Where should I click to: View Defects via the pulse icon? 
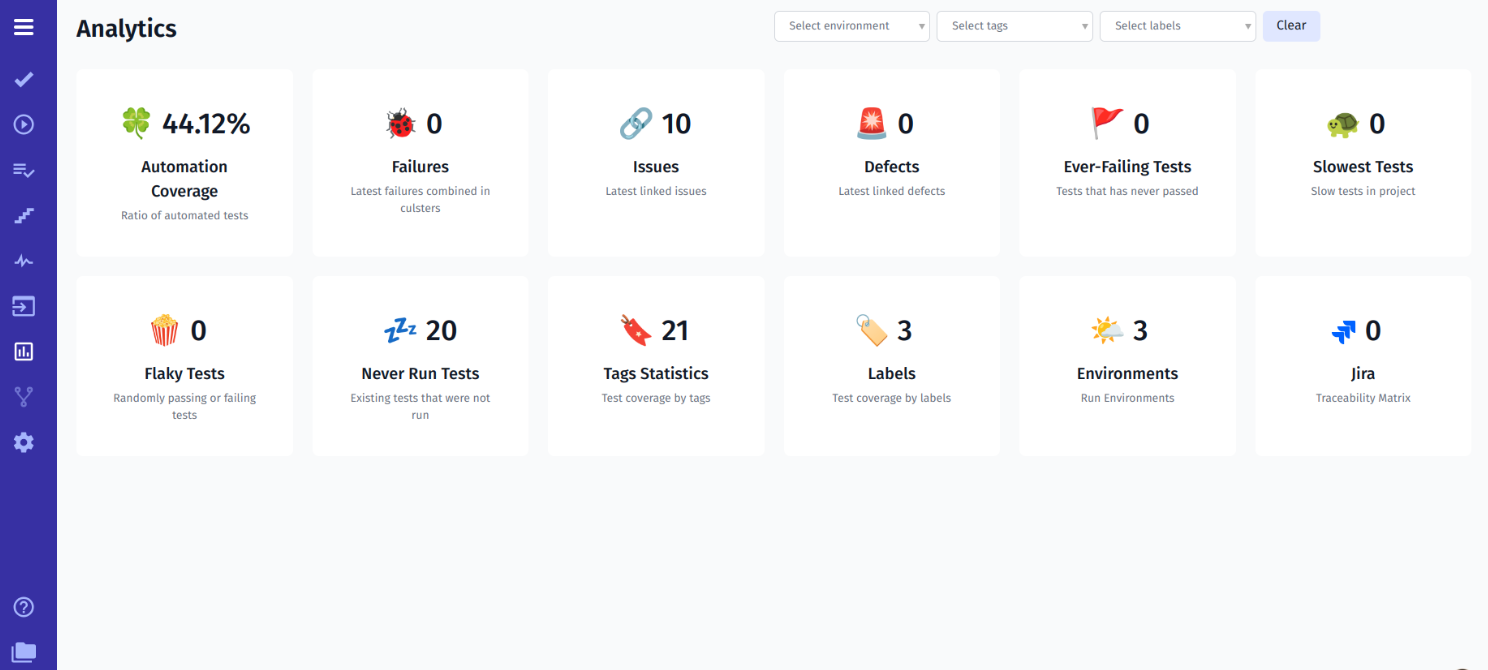23,260
